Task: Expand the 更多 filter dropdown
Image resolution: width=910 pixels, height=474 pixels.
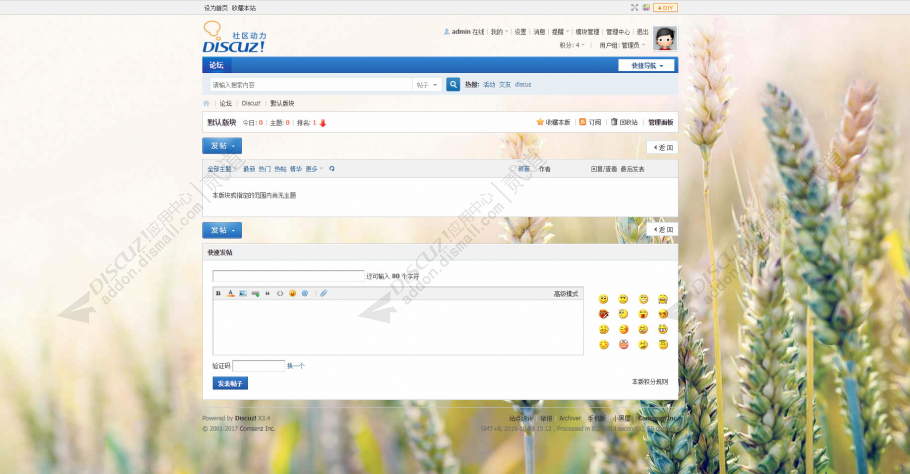Action: 314,169
